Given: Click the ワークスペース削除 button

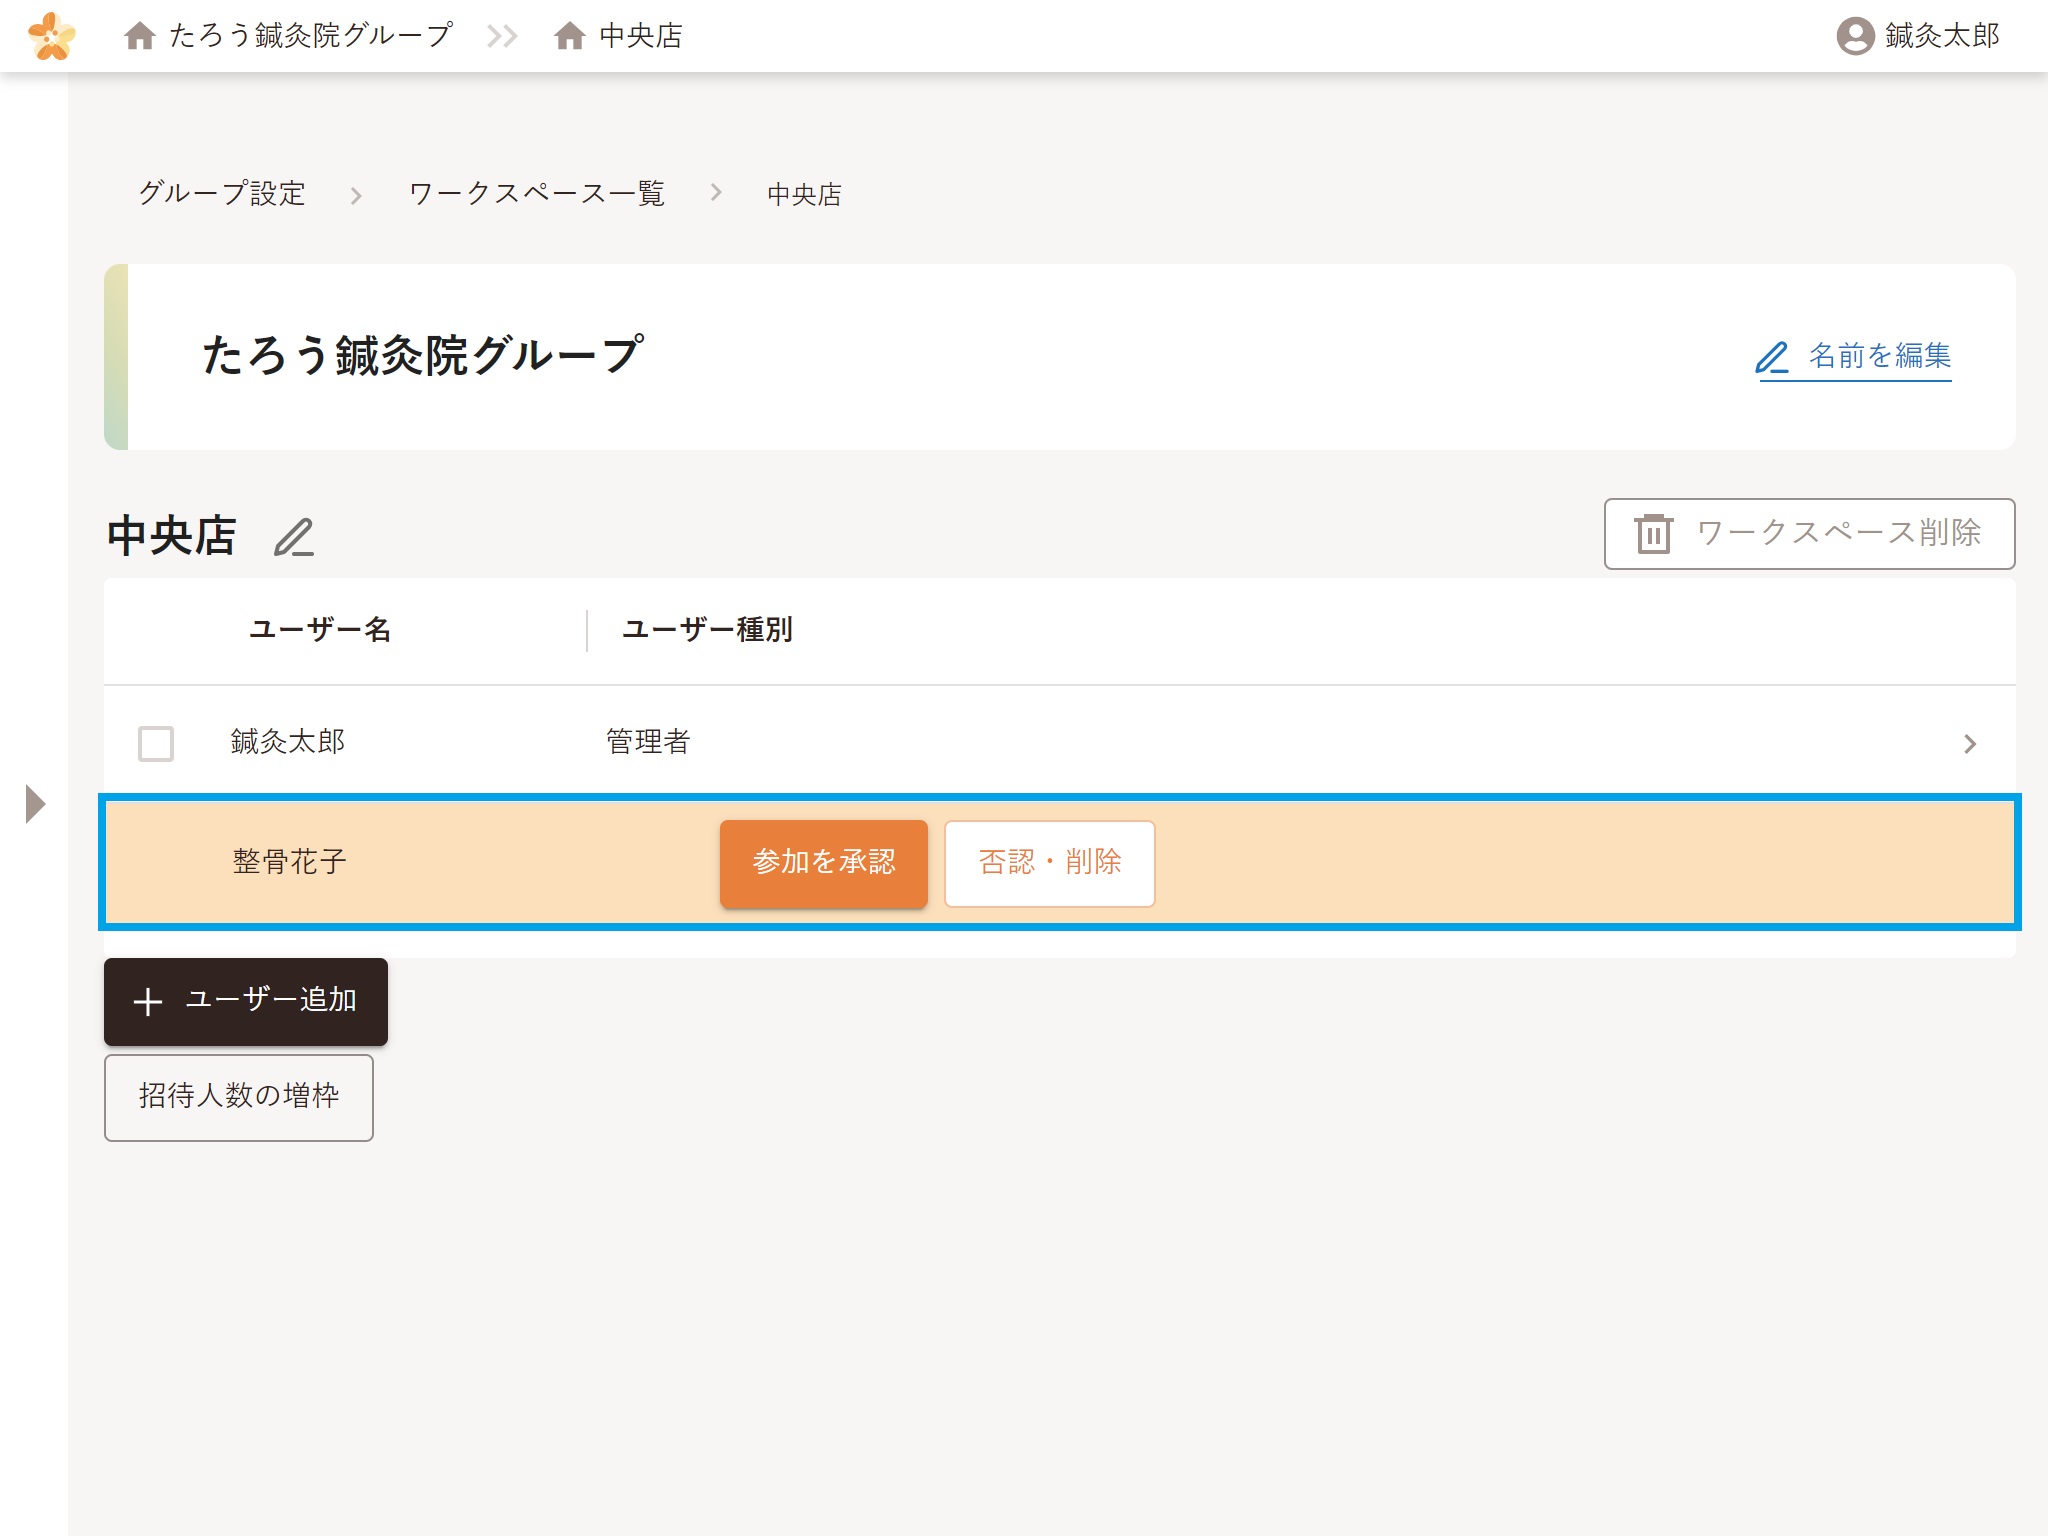Looking at the screenshot, I should pos(1809,533).
